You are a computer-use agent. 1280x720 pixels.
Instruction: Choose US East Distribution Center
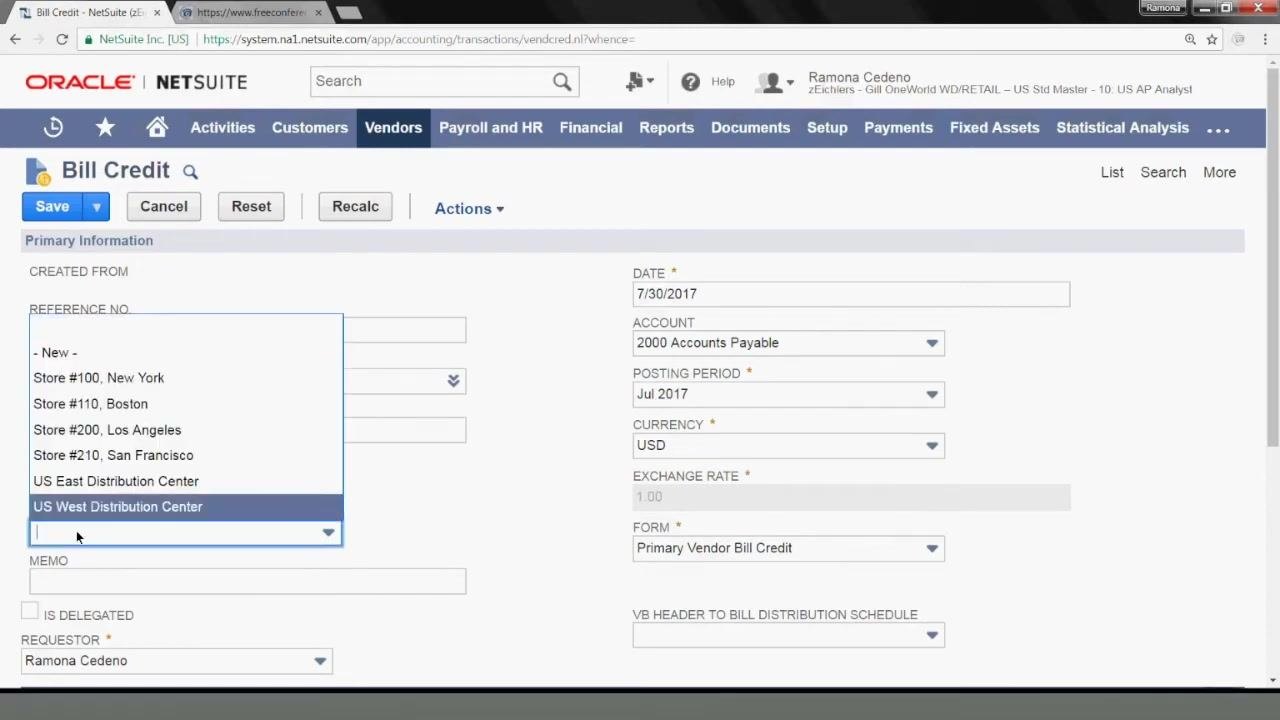point(186,481)
